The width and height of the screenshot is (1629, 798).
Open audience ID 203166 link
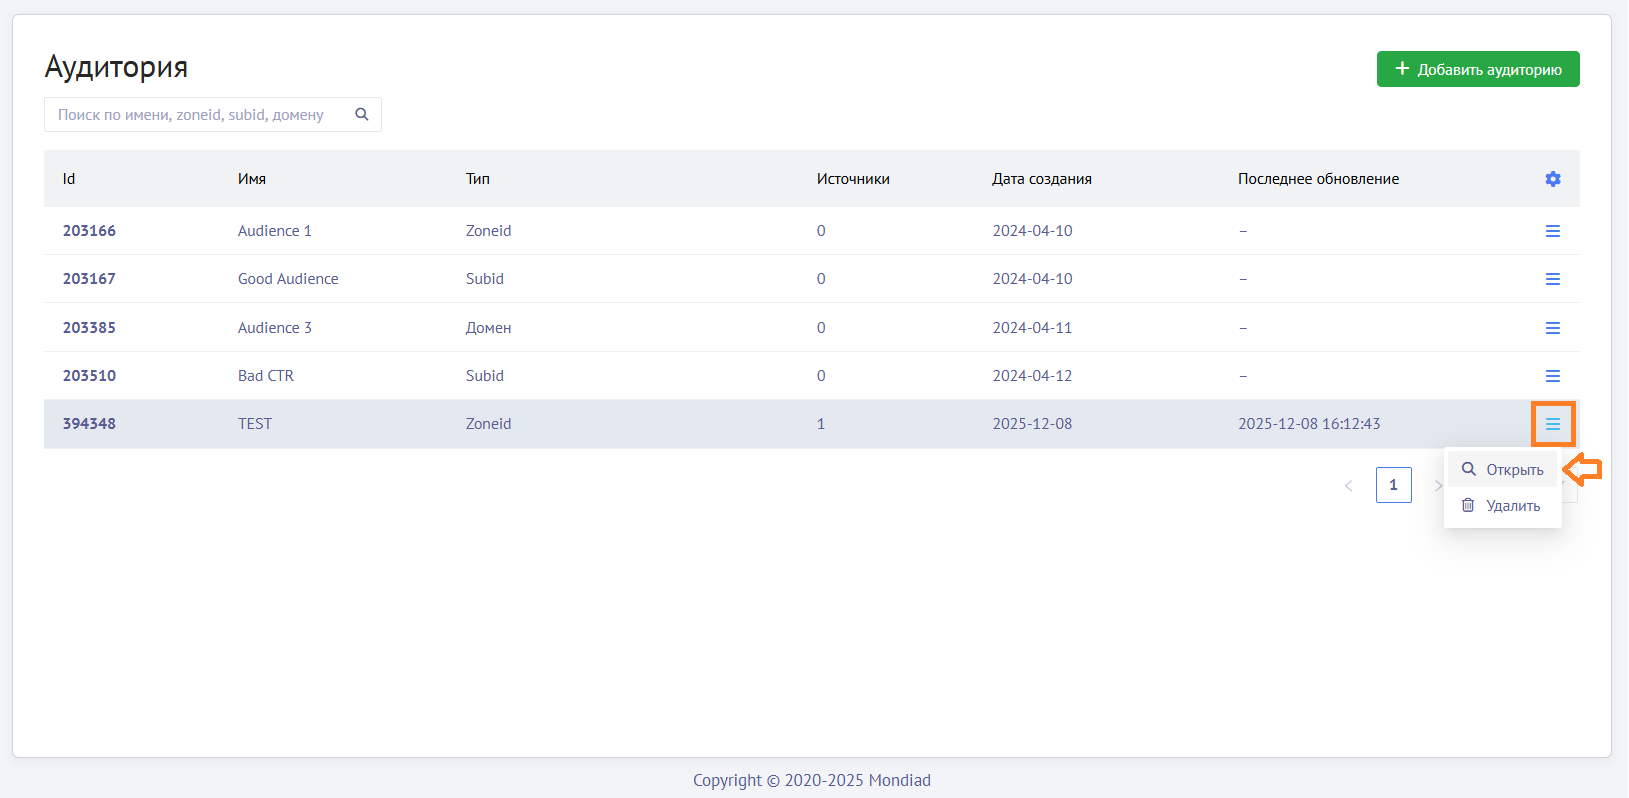(x=89, y=231)
